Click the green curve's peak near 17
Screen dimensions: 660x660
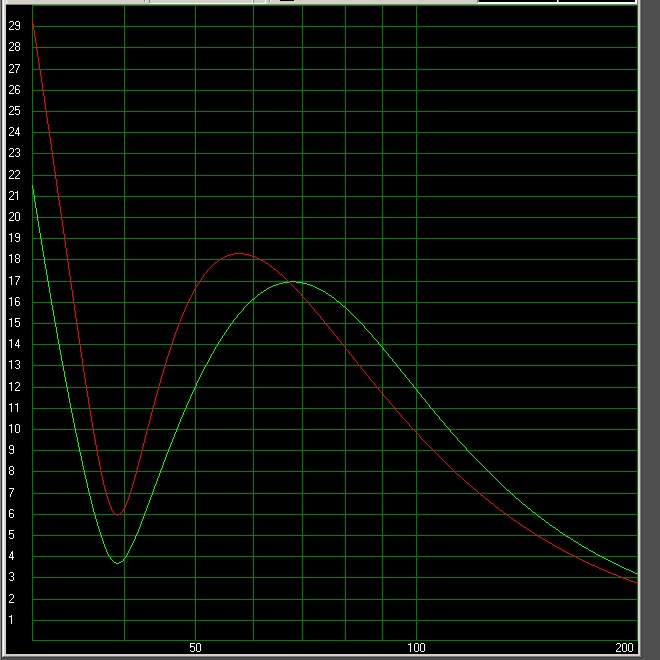click(x=292, y=282)
